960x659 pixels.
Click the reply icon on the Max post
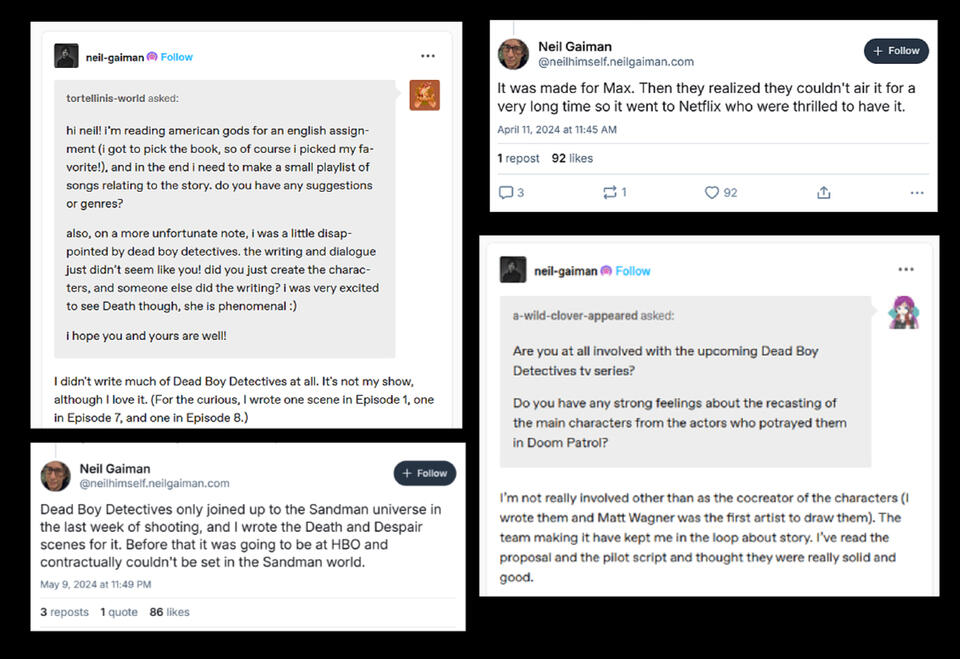pyautogui.click(x=505, y=192)
